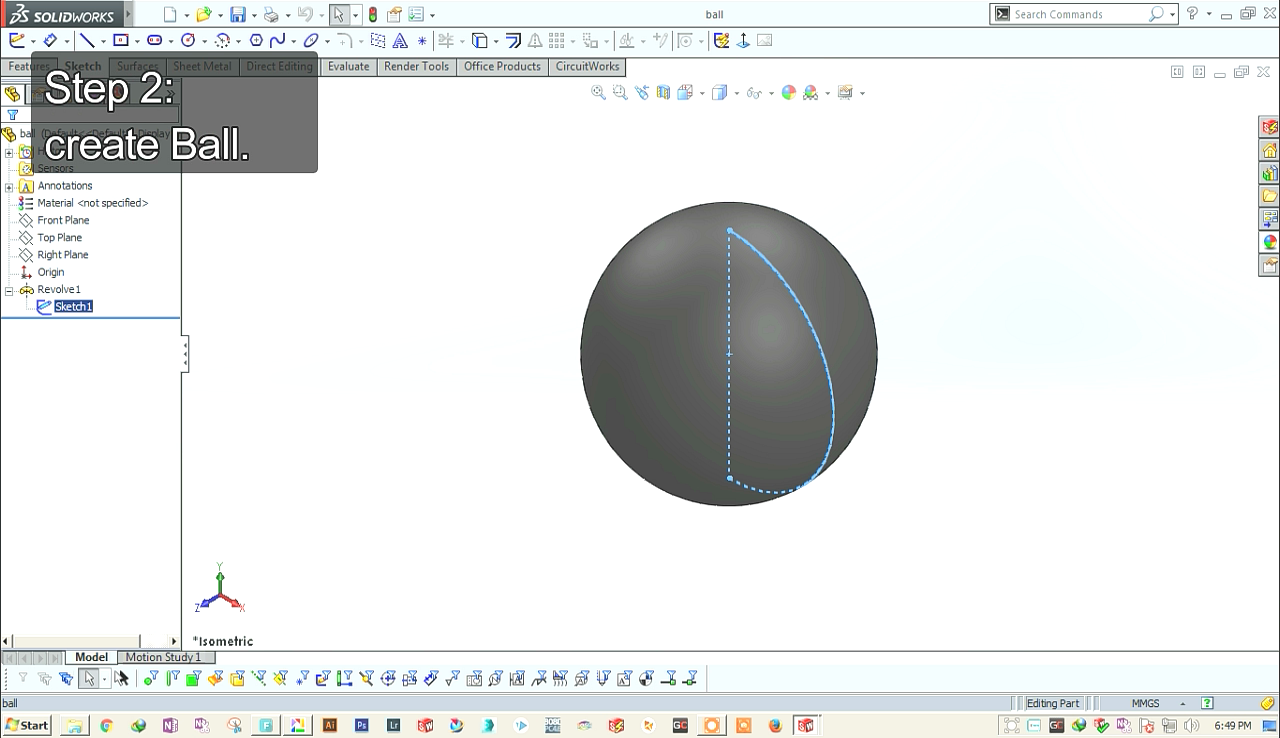Viewport: 1280px width, 738px height.
Task: Open View Orientation dropdown arrow
Action: (701, 93)
